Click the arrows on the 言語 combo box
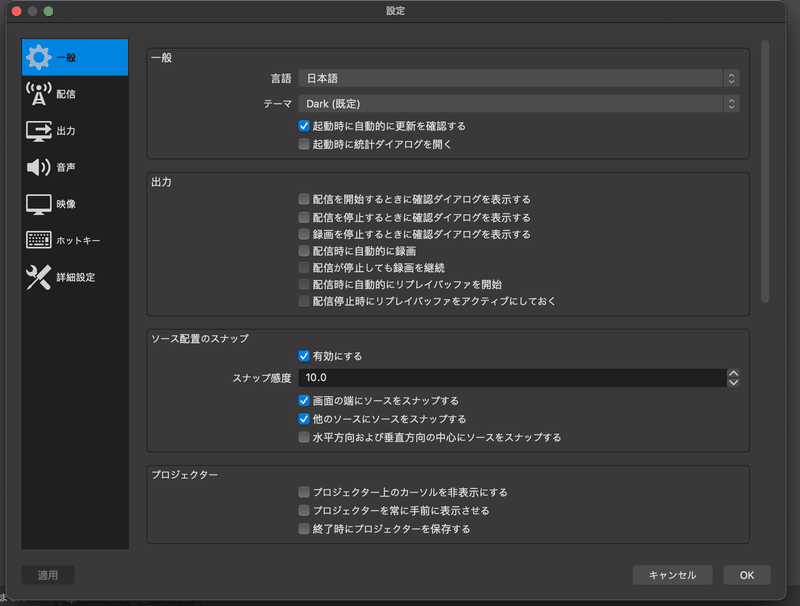 click(731, 78)
